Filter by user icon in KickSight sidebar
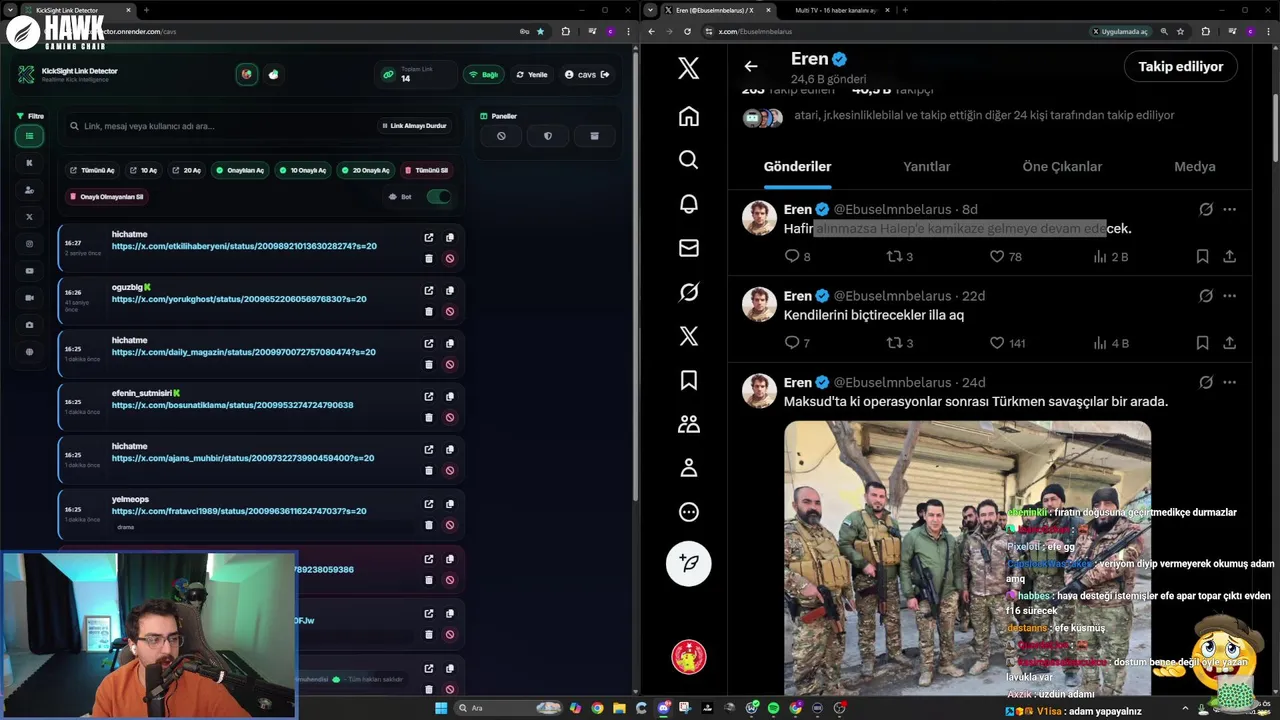This screenshot has height=720, width=1280. [29, 190]
